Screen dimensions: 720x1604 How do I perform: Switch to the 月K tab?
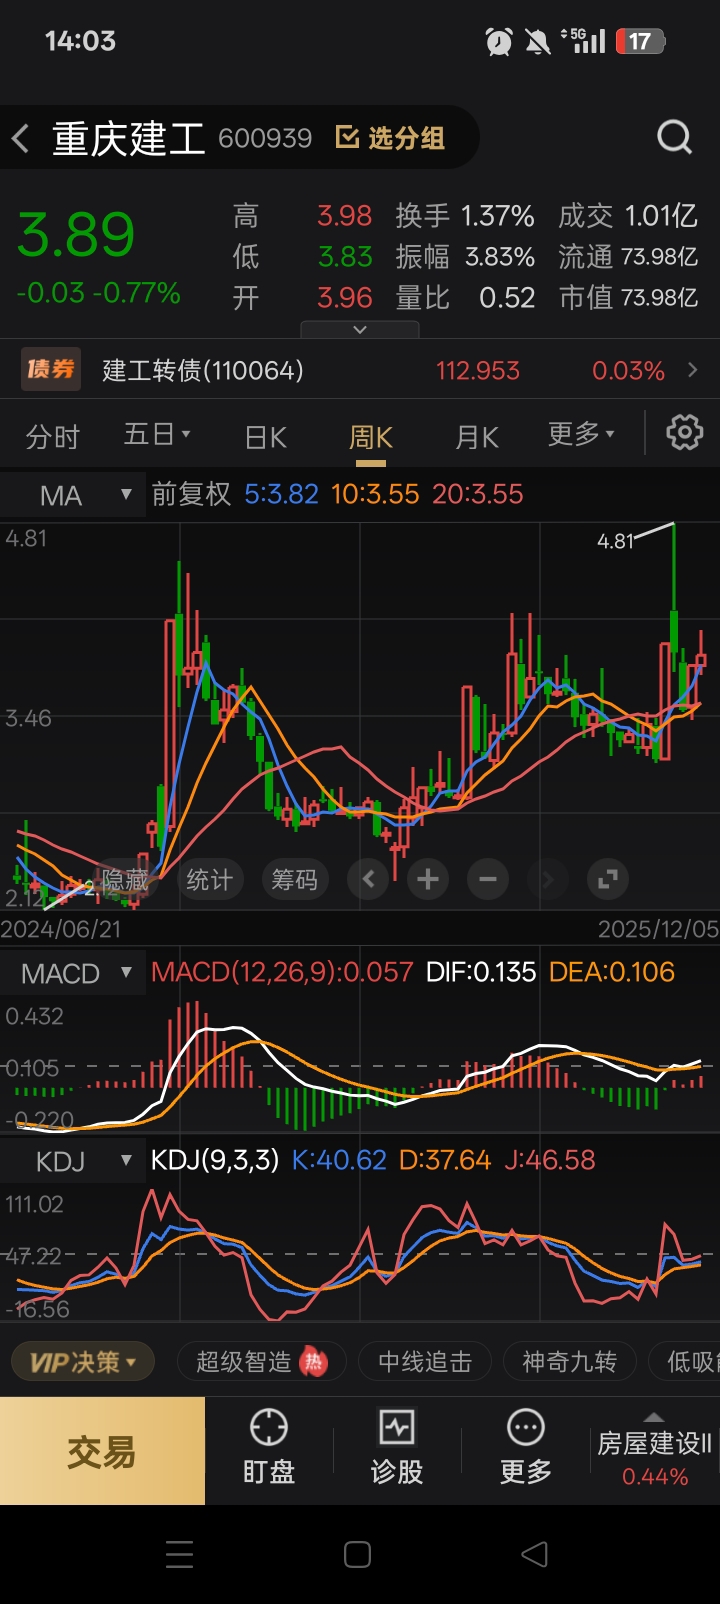click(x=477, y=437)
